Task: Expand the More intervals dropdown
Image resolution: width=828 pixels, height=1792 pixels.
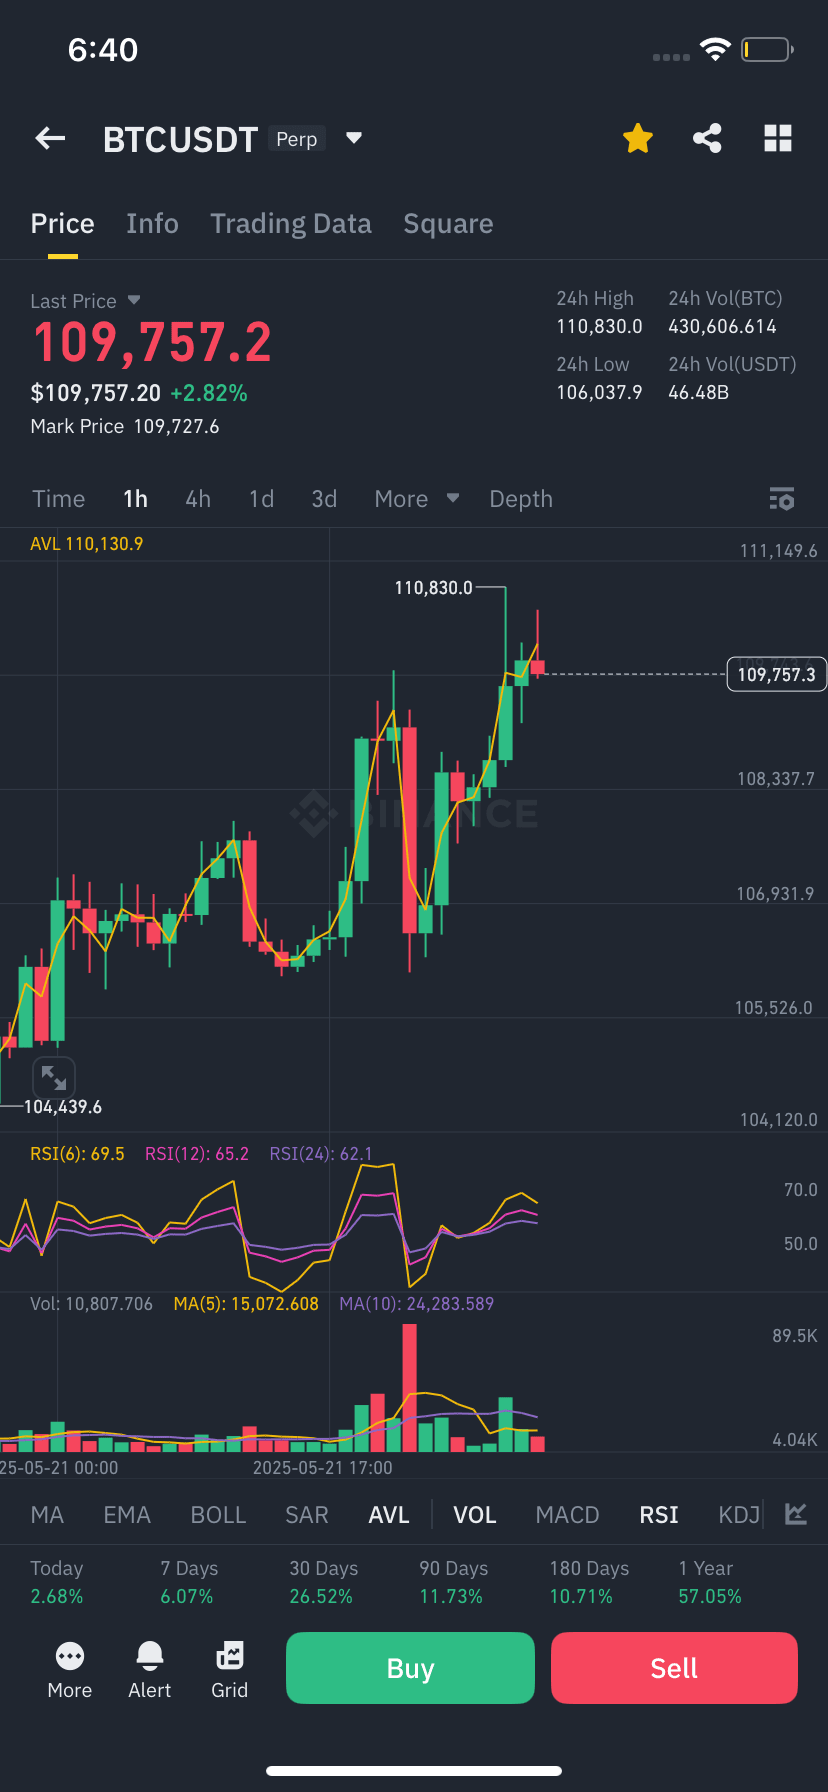Action: (416, 499)
